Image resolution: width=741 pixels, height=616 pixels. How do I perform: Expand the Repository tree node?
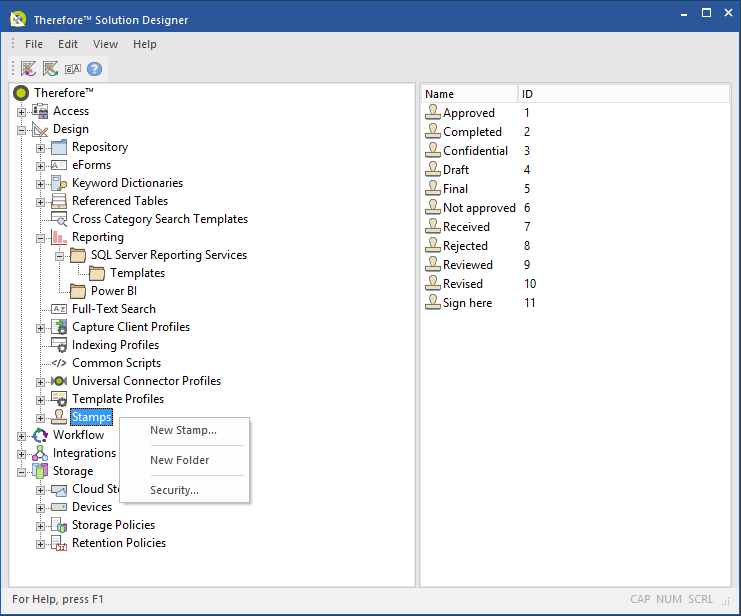(x=41, y=147)
